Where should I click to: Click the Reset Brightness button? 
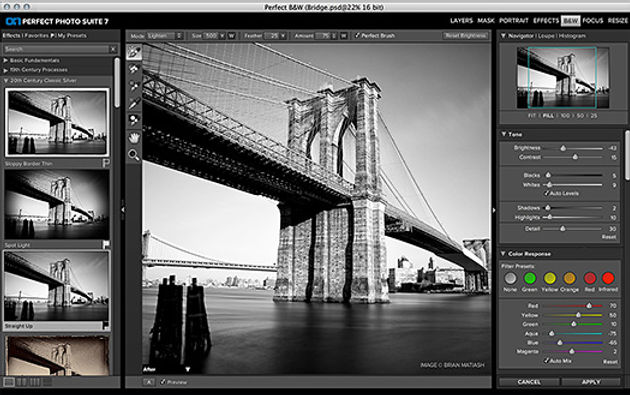pyautogui.click(x=466, y=36)
